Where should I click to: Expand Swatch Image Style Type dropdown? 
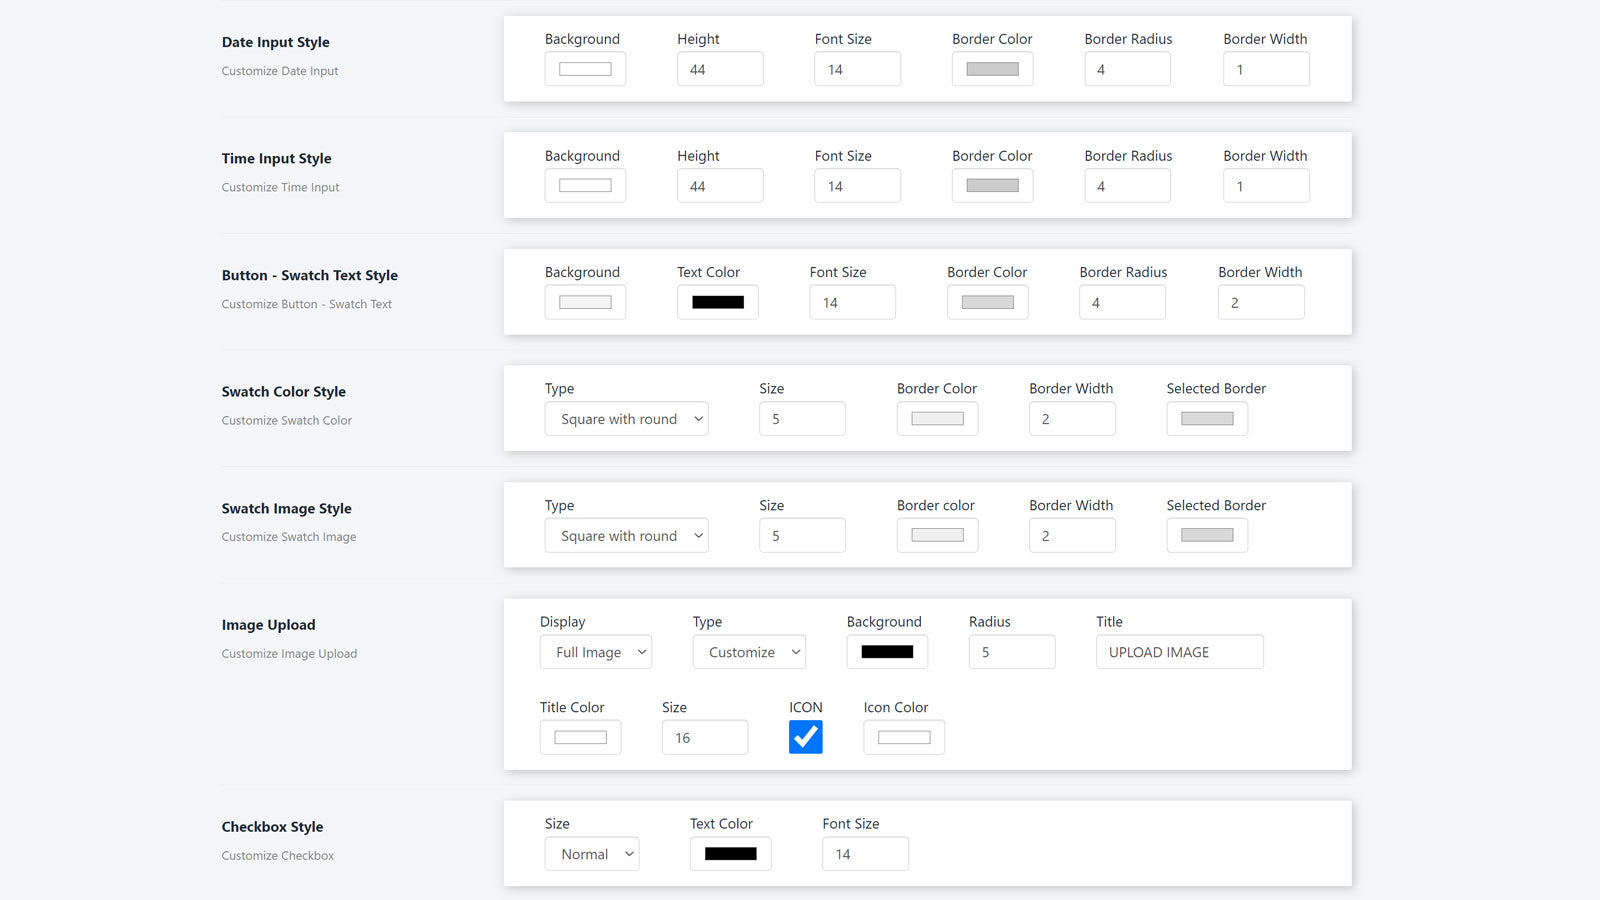[x=626, y=536]
